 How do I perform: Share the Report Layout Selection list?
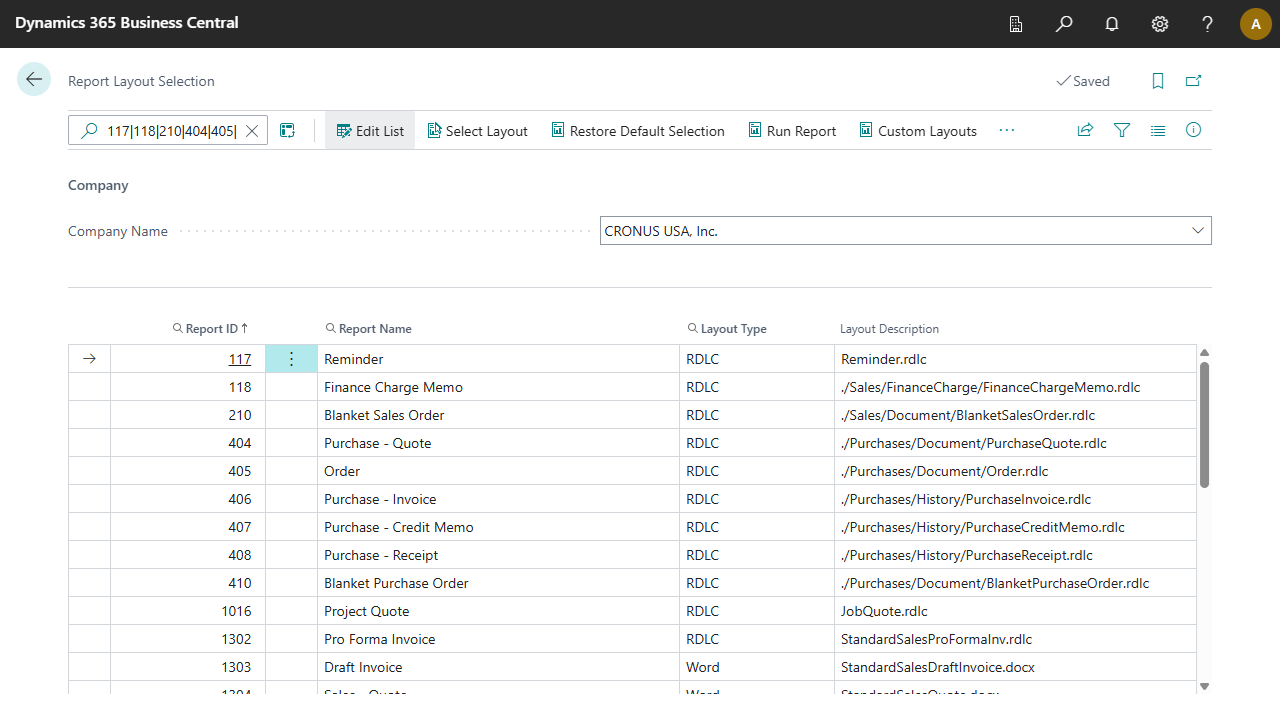pos(1085,130)
